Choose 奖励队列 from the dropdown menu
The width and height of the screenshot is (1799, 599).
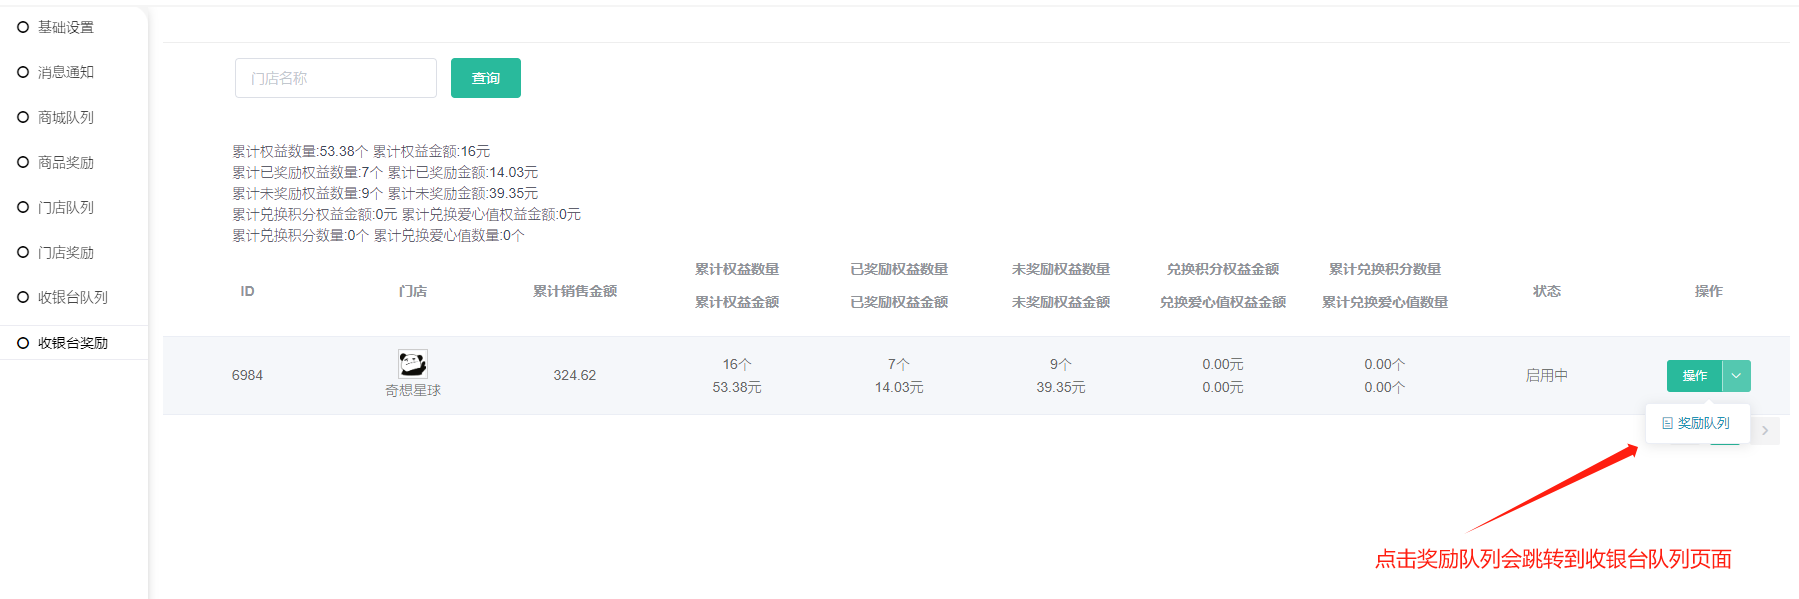point(1697,423)
